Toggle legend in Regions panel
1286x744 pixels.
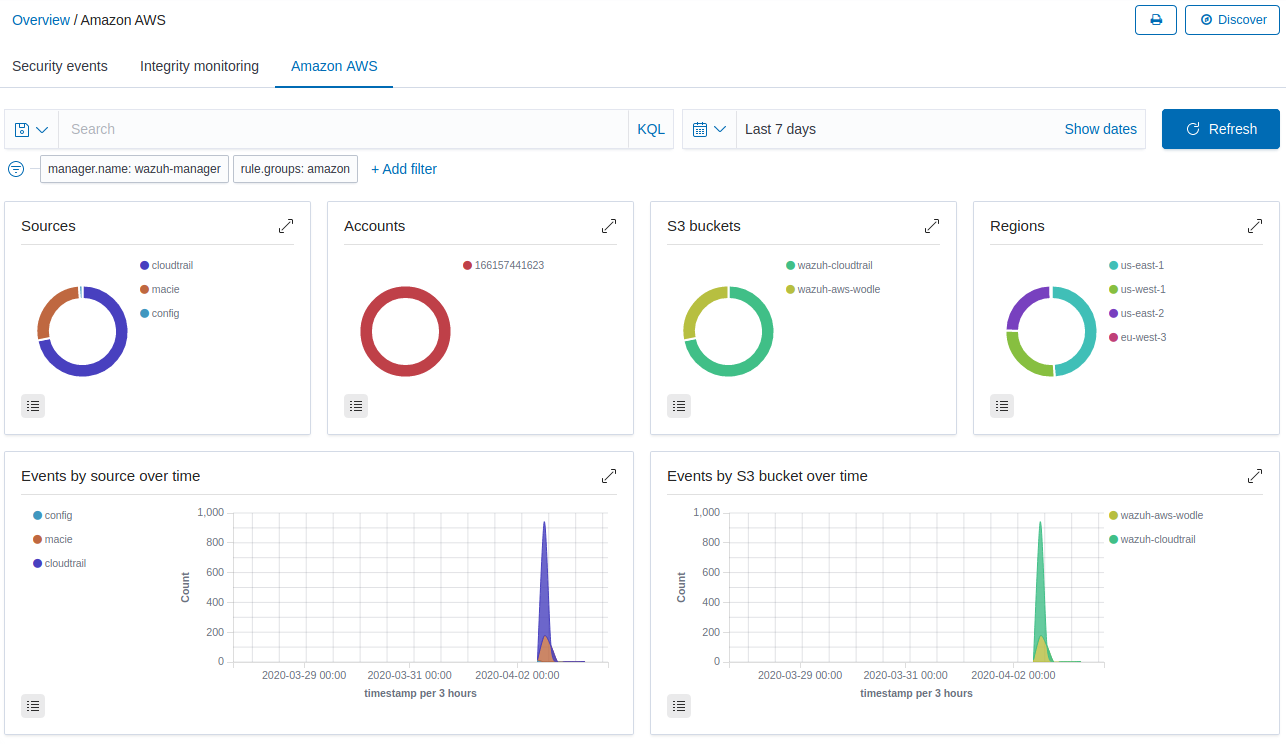tap(1002, 405)
